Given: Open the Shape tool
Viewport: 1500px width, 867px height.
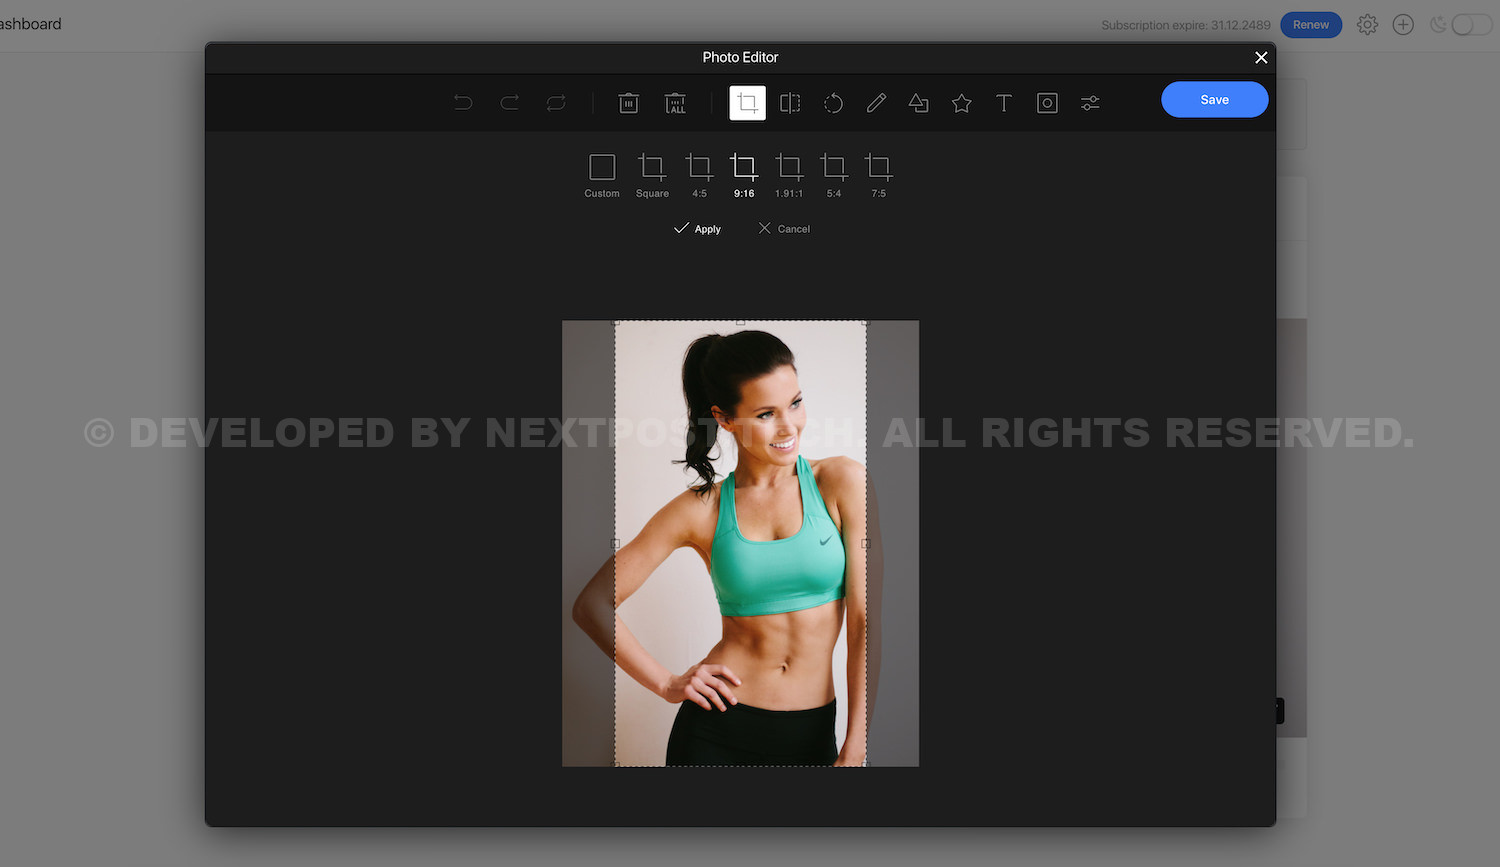Looking at the screenshot, I should [918, 102].
